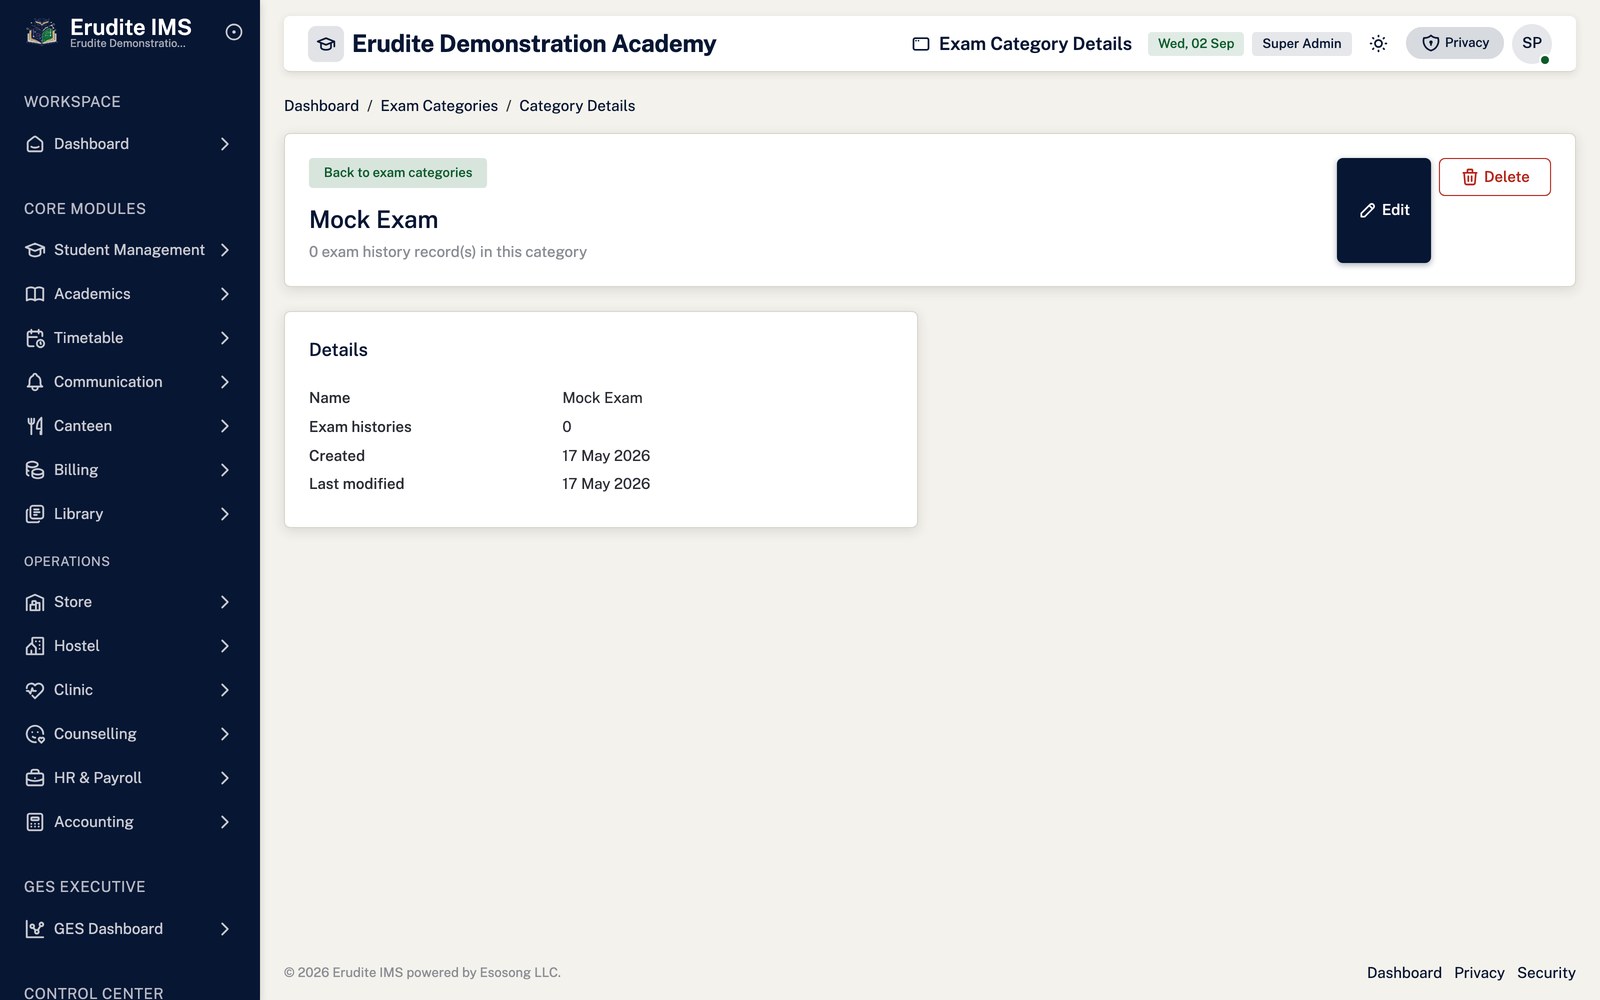Click the Academics book icon
Image resolution: width=1600 pixels, height=1000 pixels.
click(35, 294)
